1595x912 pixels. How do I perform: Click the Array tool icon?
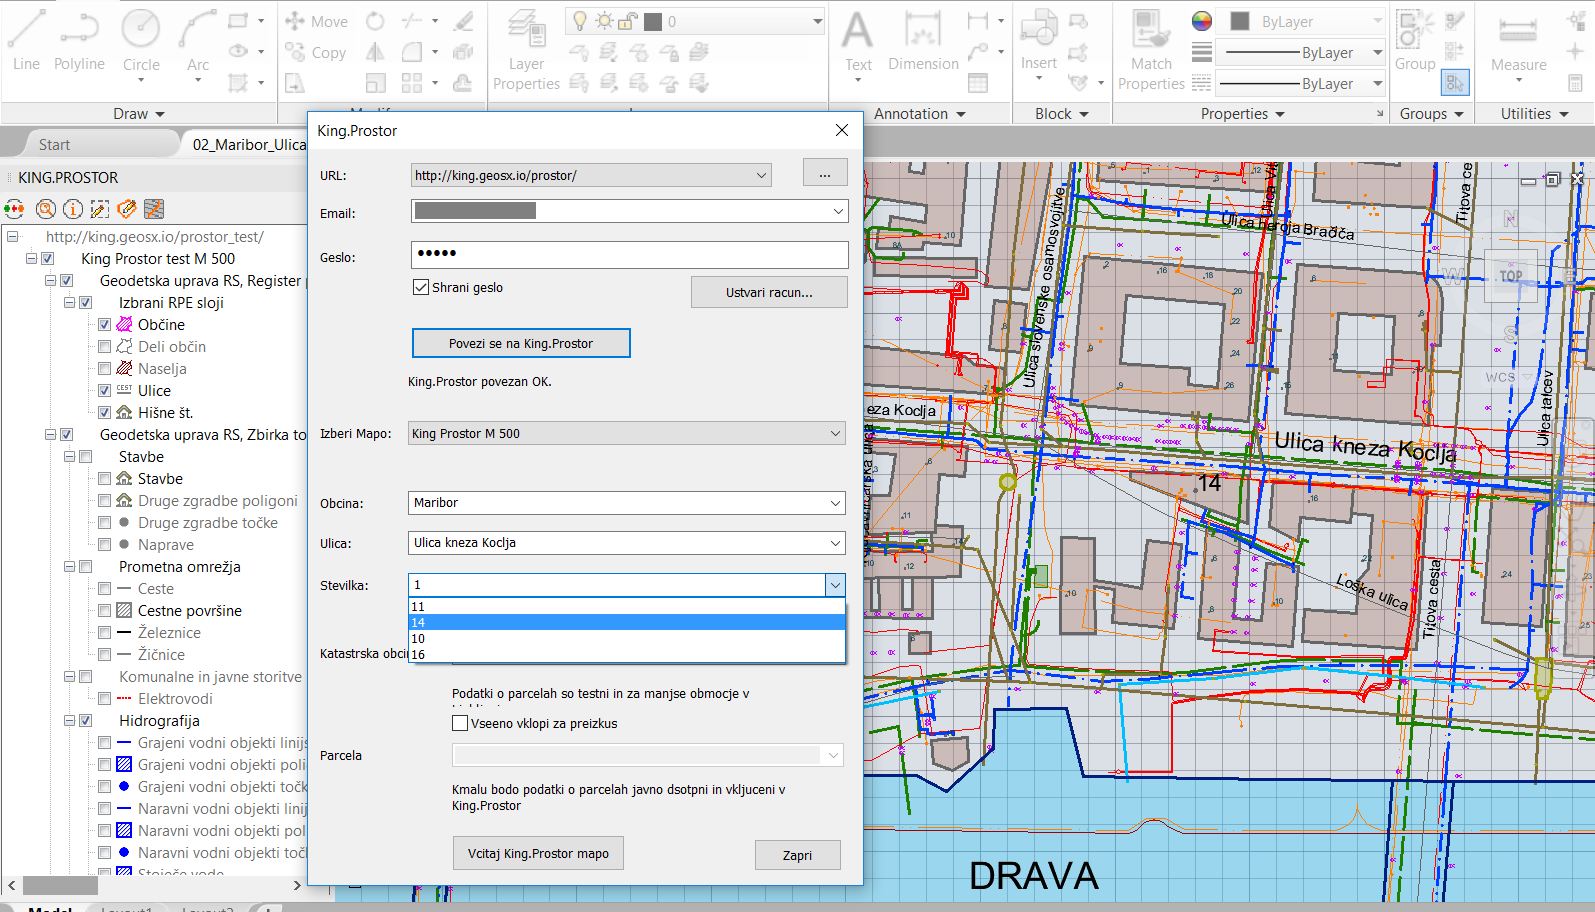[x=411, y=83]
